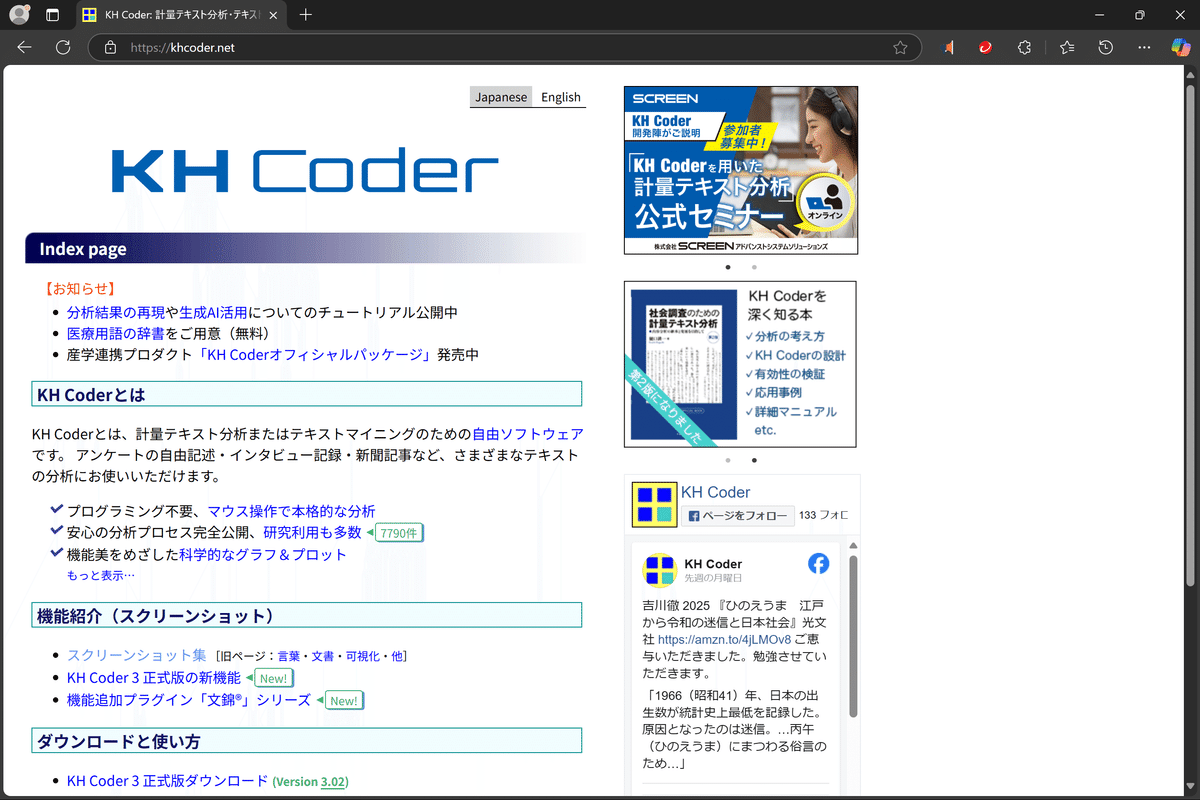Open a new tab with plus icon
1200x800 pixels.
(306, 15)
